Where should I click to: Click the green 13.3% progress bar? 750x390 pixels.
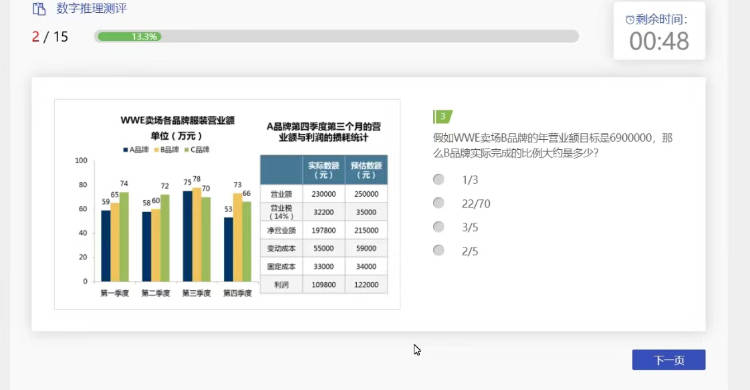[x=129, y=36]
